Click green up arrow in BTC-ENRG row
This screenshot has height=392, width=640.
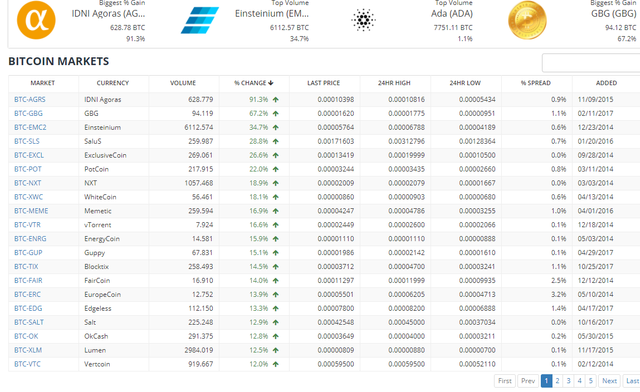pos(276,239)
